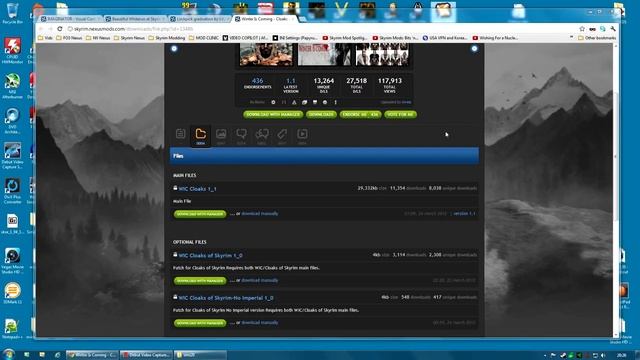Click the VOTE FOR ME button
Image resolution: width=640 pixels, height=360 pixels.
pos(400,115)
